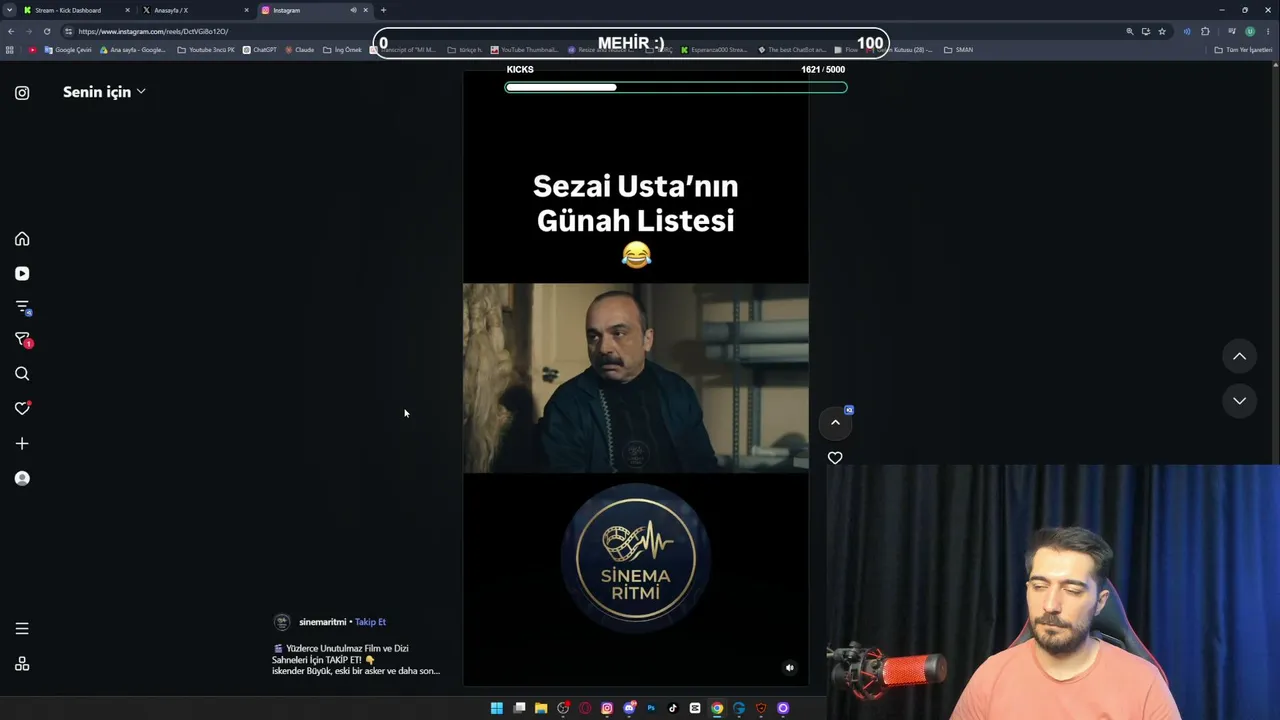Open the hamburger More menu in the sidebar

point(22,629)
